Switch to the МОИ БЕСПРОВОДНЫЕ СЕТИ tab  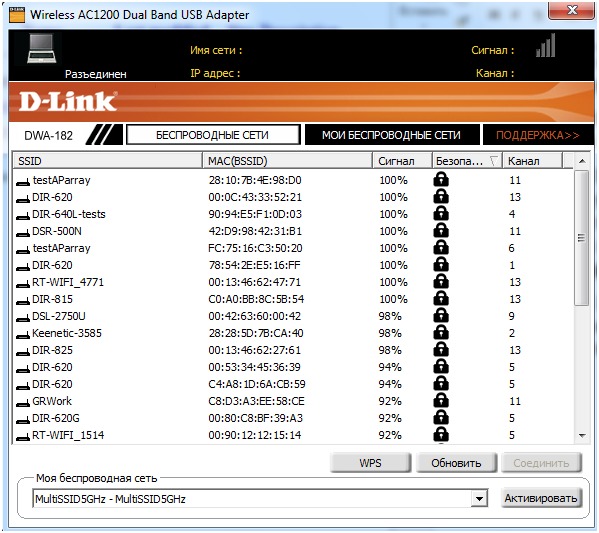[x=392, y=135]
